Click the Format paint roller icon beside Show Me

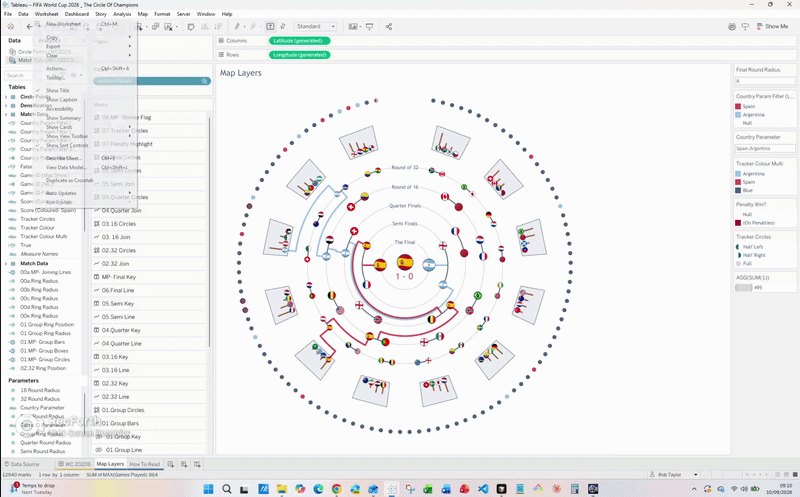pyautogui.click(x=745, y=27)
